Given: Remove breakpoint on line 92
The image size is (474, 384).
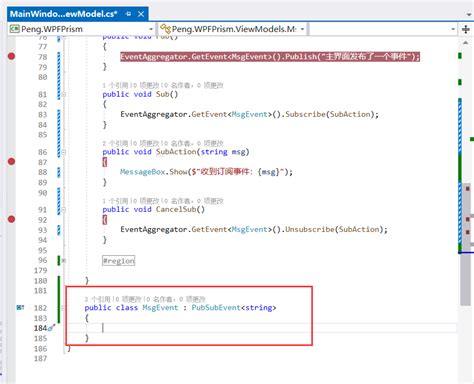Looking at the screenshot, I should pyautogui.click(x=11, y=219).
